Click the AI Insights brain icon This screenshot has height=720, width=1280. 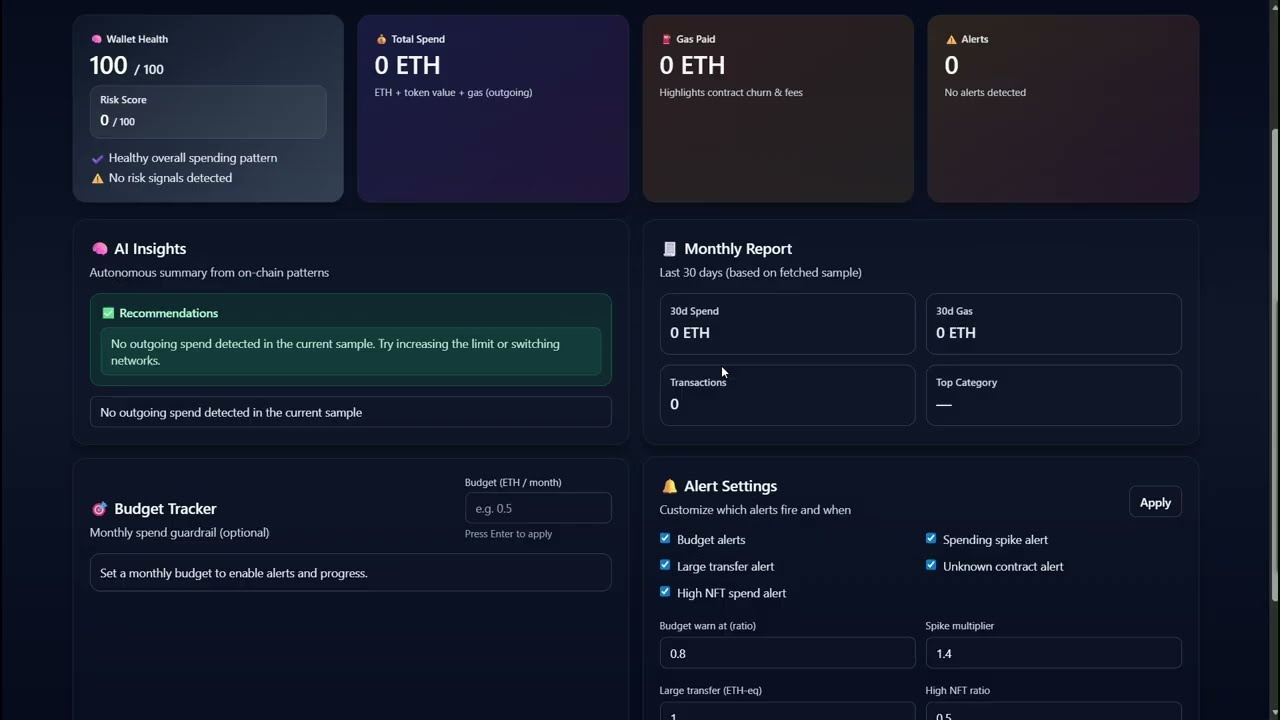pos(99,249)
